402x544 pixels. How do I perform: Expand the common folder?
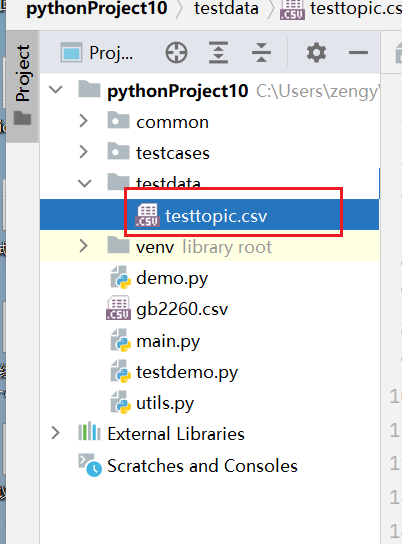(x=83, y=121)
